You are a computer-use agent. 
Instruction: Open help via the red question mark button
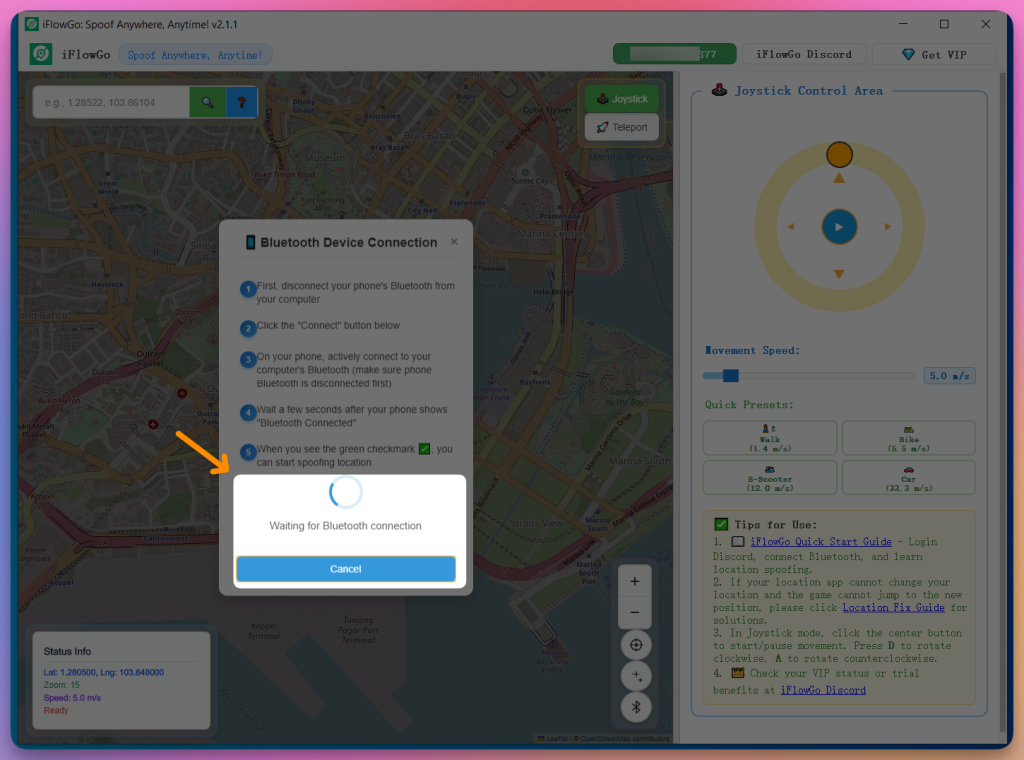point(242,103)
